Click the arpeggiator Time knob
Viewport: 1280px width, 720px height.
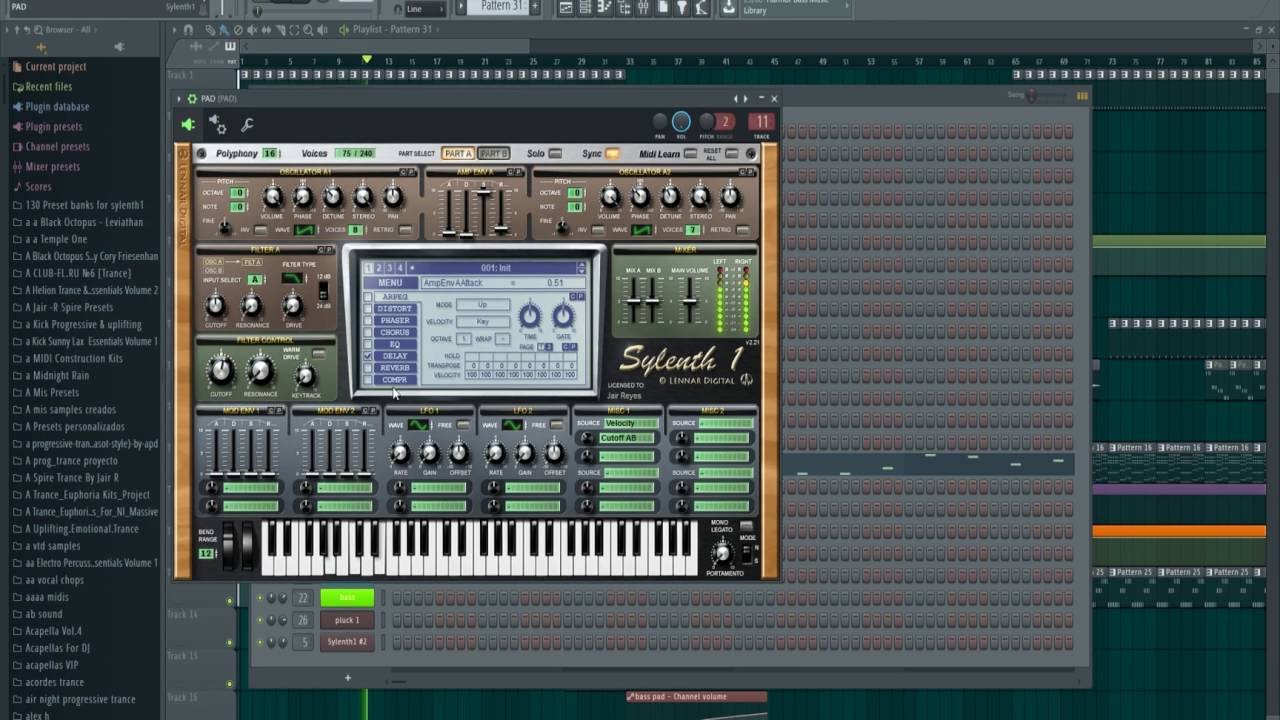530,317
